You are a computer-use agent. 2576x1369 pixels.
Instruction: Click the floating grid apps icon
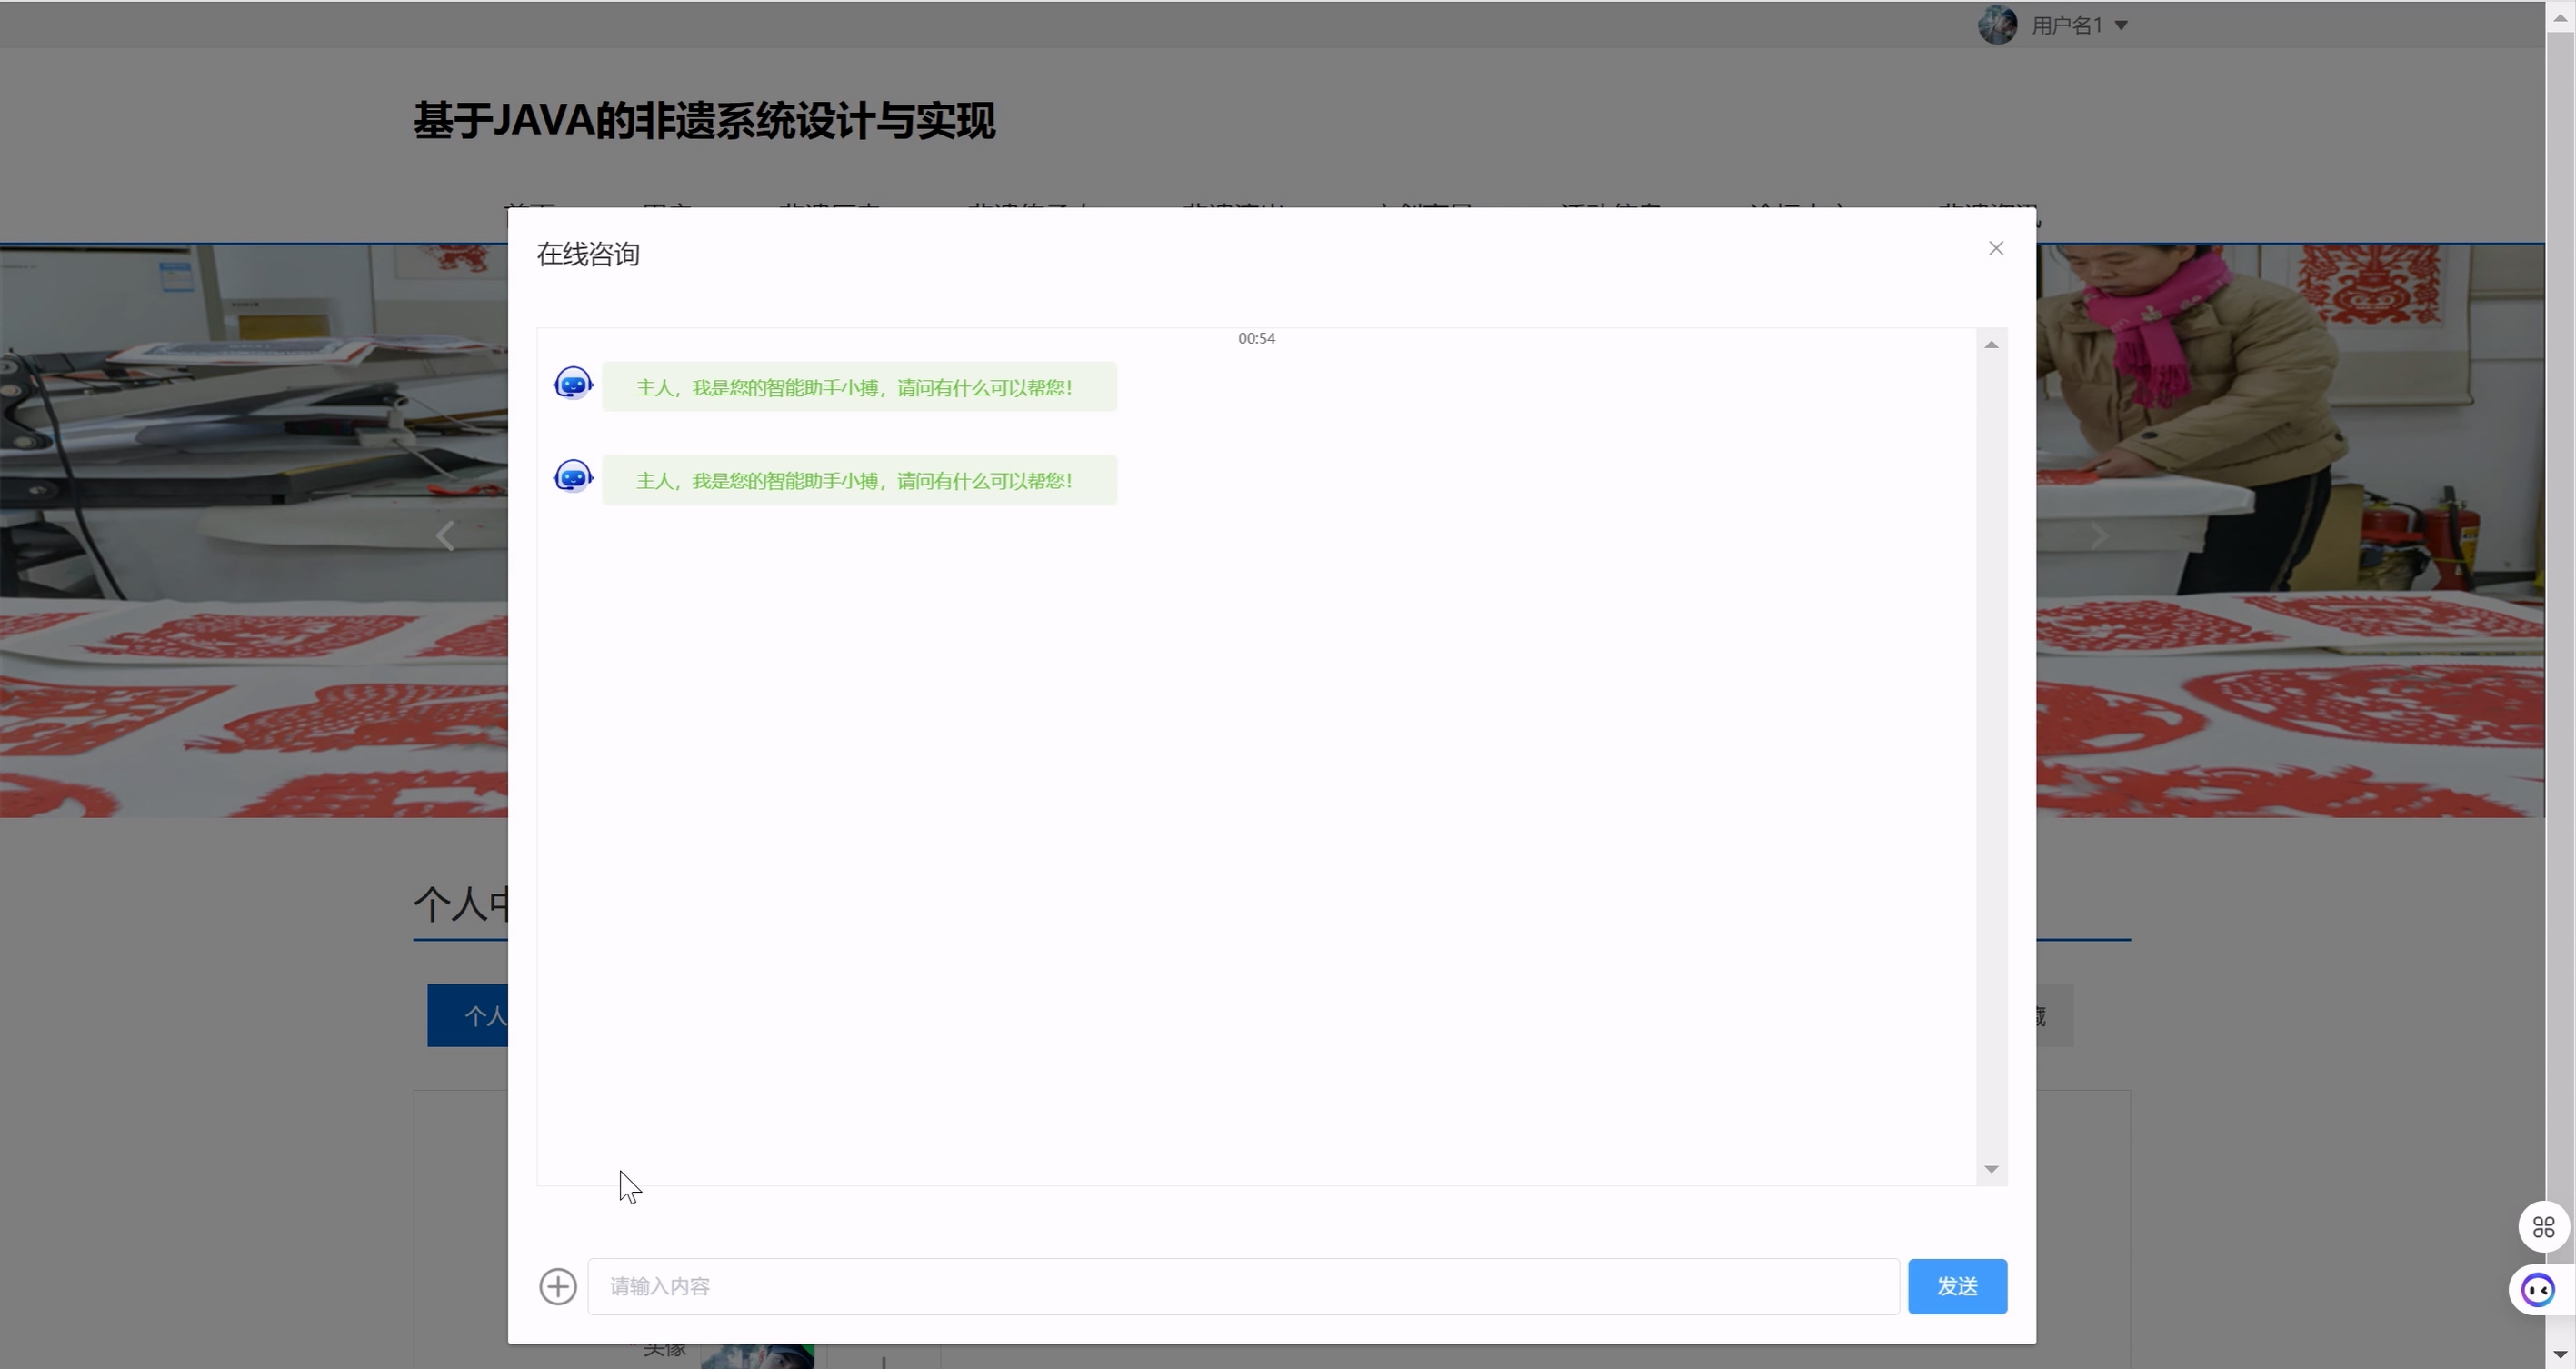(2543, 1227)
